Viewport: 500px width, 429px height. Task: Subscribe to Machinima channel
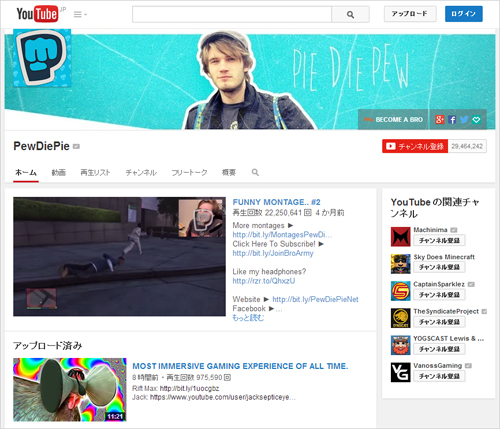click(439, 240)
